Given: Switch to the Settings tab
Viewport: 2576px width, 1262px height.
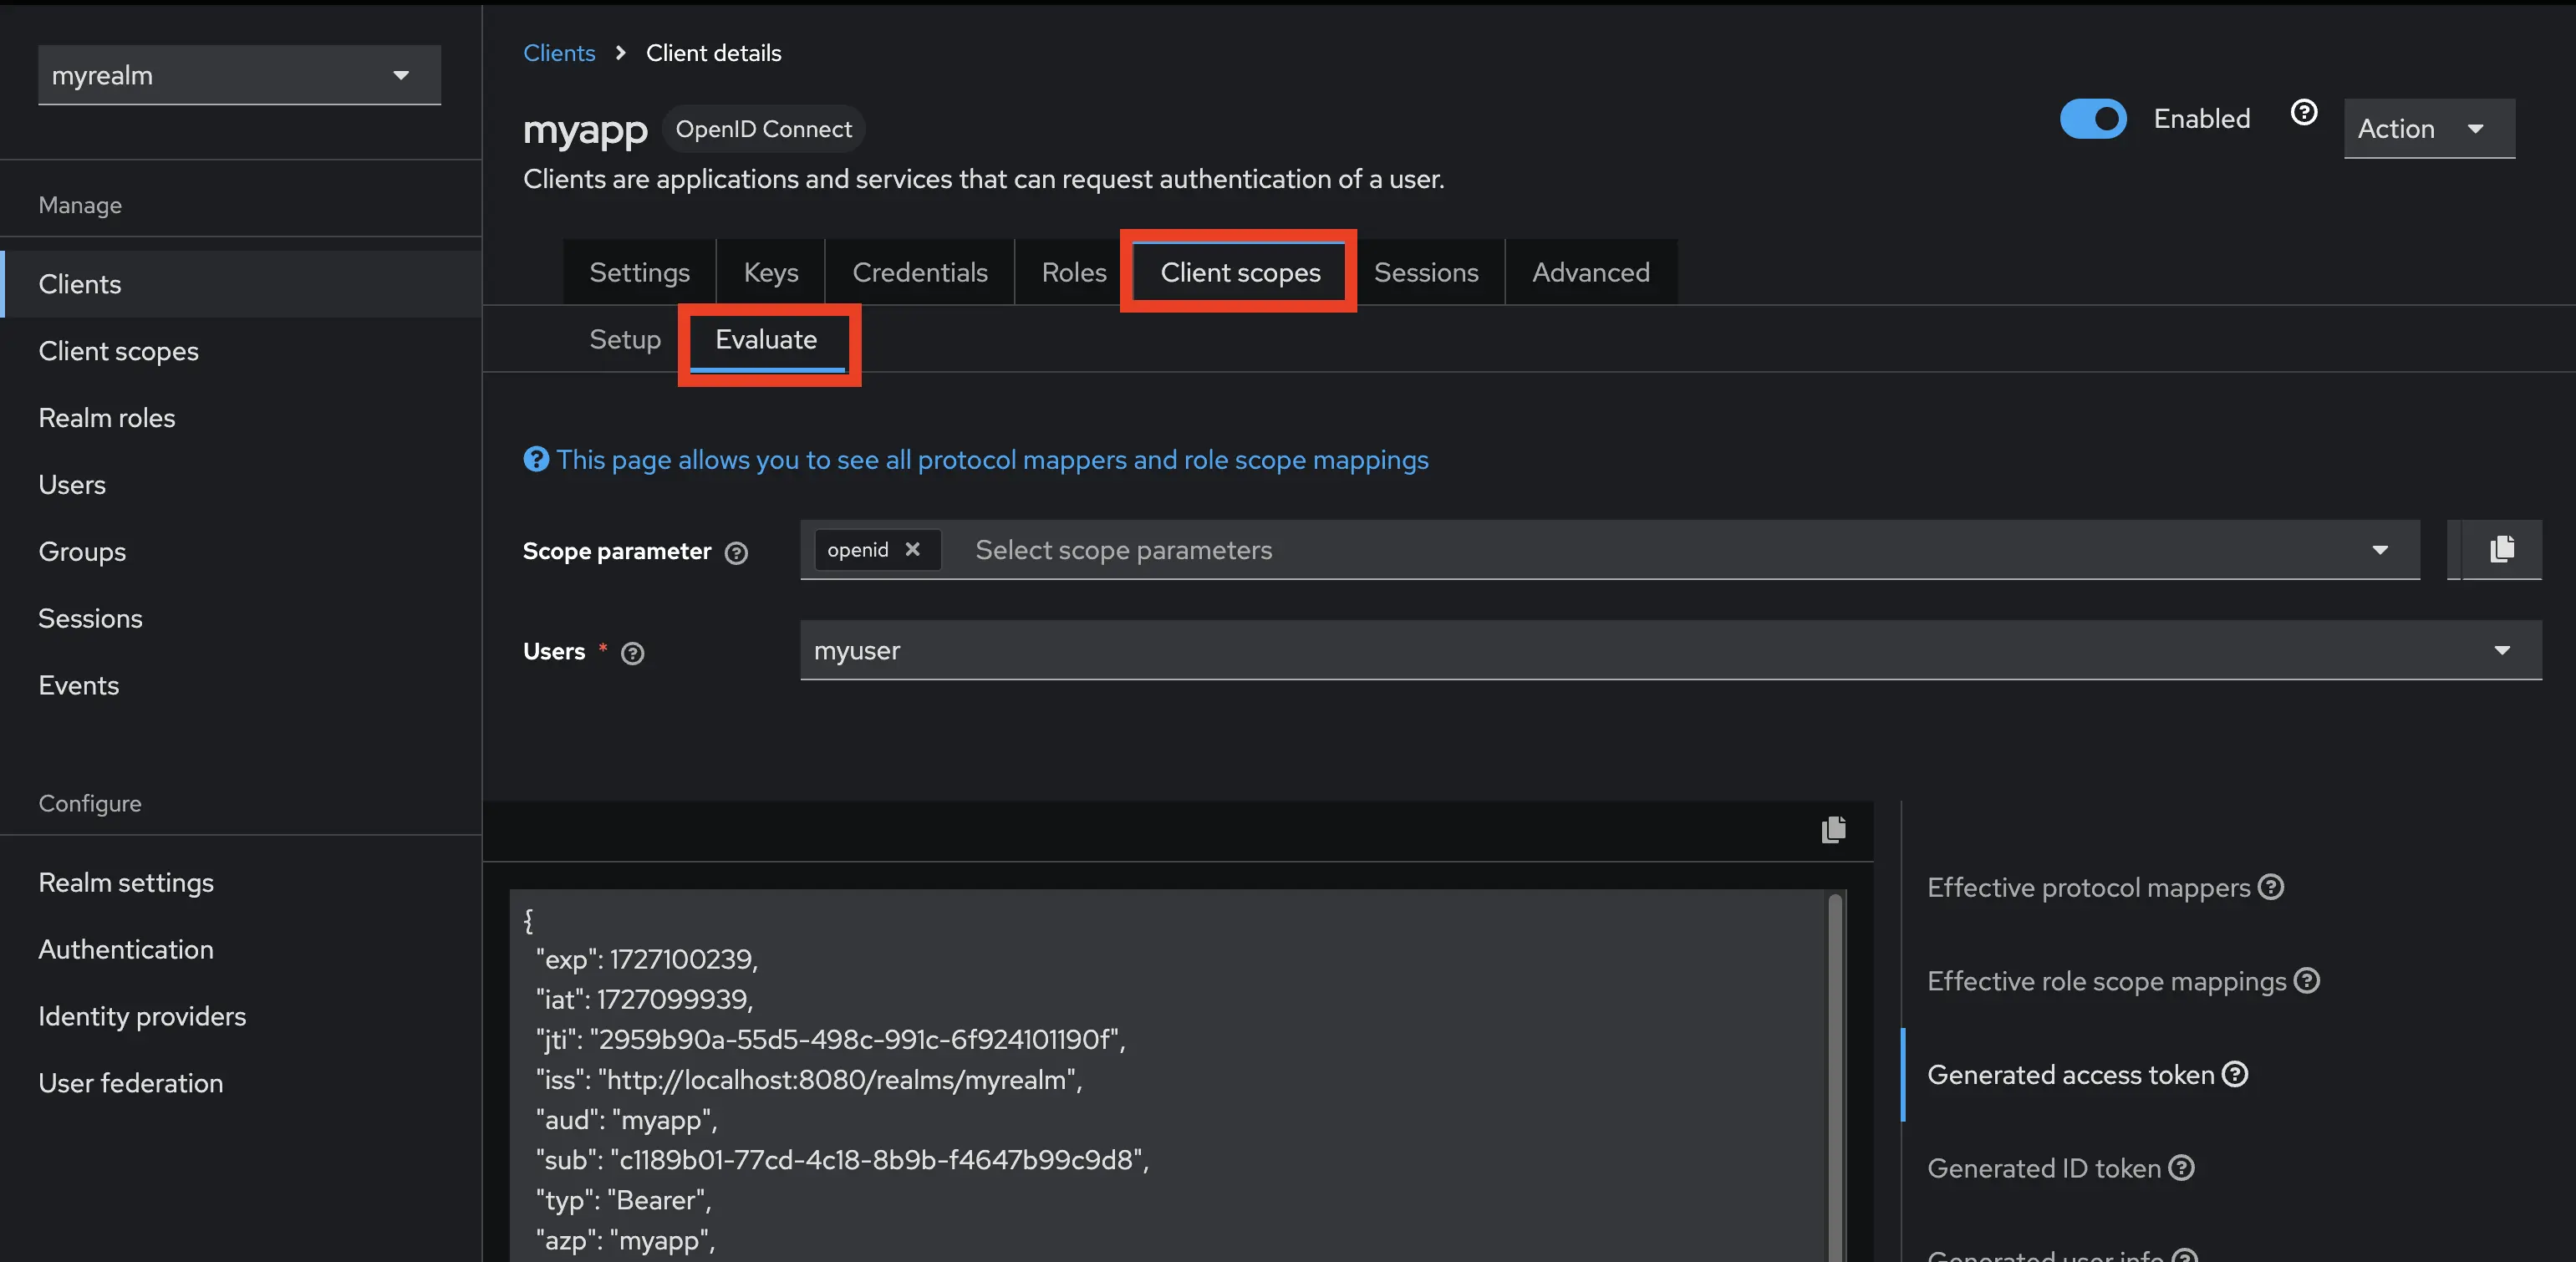Looking at the screenshot, I should (641, 271).
